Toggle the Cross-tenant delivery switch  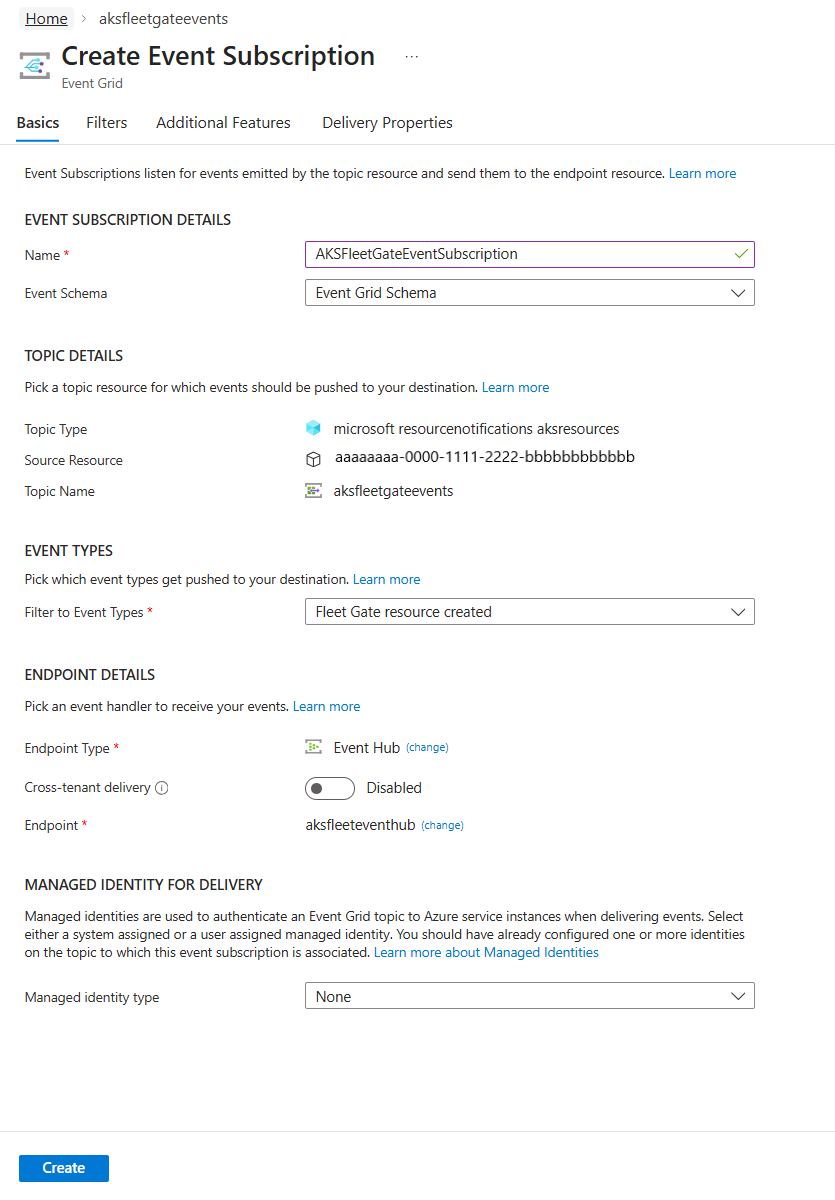(x=330, y=788)
